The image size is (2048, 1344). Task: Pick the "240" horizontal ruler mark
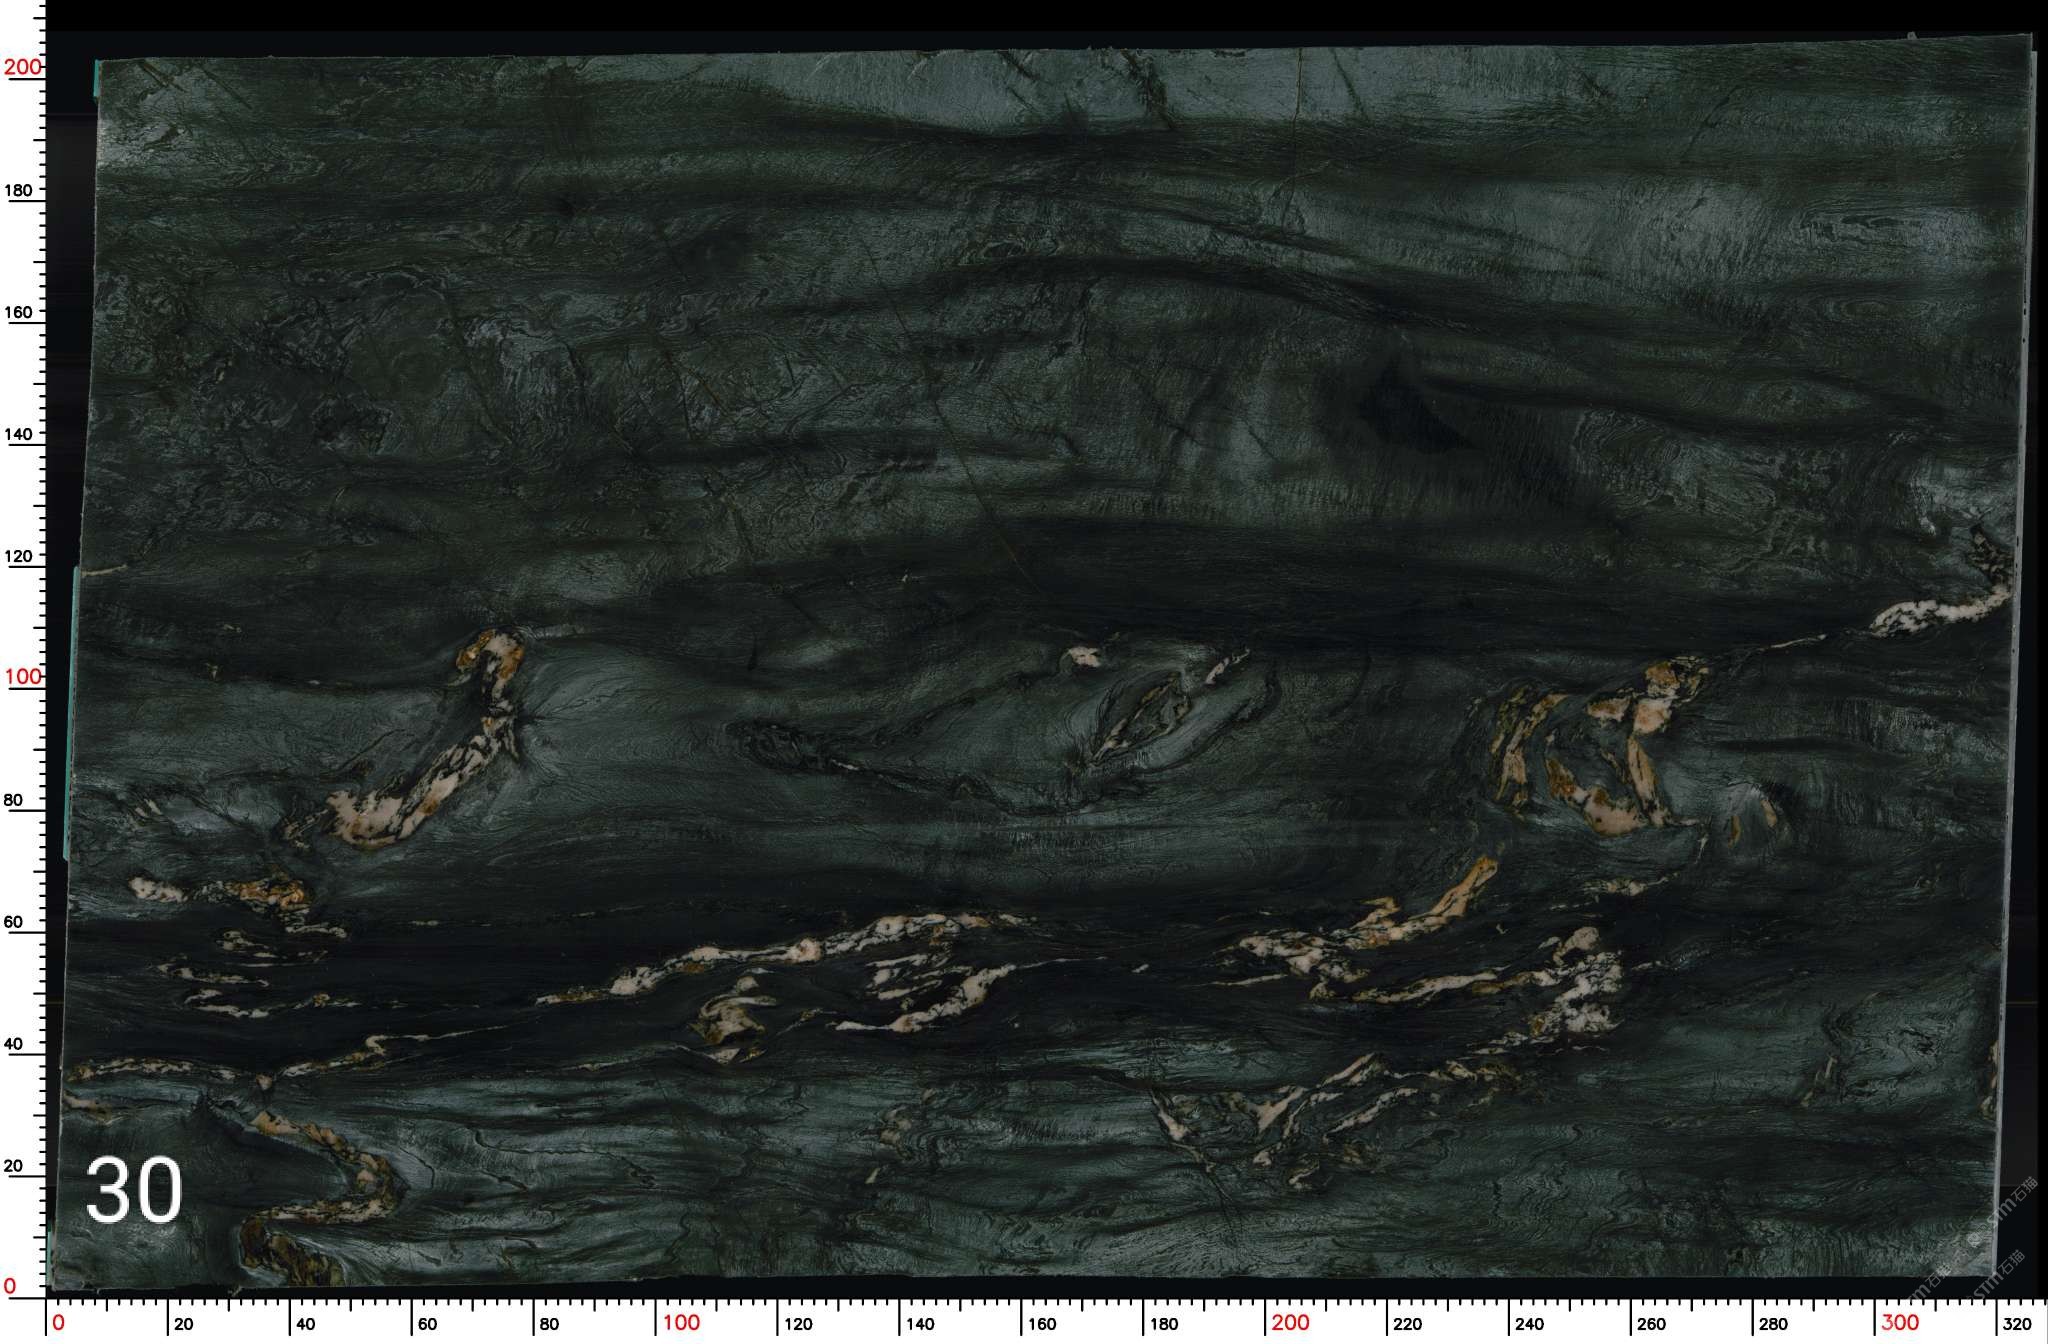pos(1529,1325)
